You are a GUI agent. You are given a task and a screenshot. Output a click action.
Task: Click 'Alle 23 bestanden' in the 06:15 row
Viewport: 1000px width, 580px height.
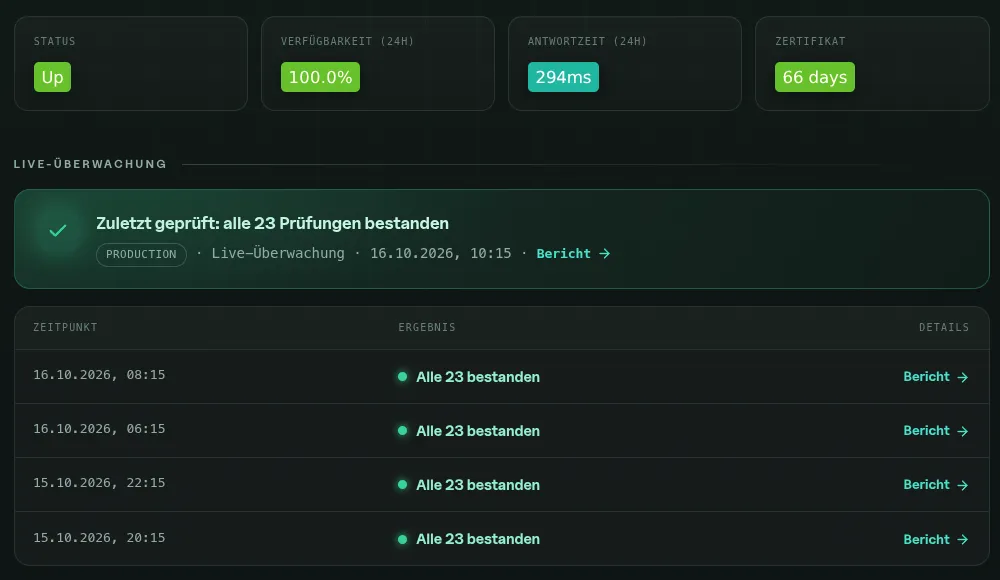[x=478, y=431]
